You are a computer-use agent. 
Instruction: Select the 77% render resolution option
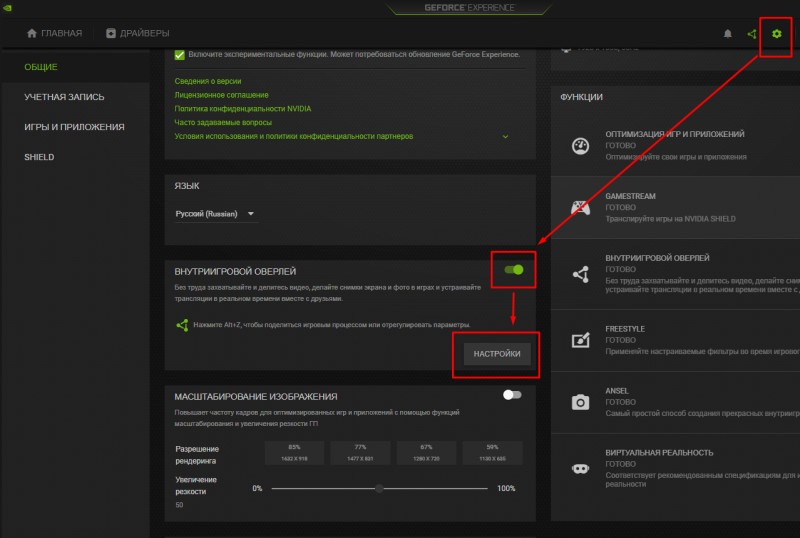[x=360, y=453]
